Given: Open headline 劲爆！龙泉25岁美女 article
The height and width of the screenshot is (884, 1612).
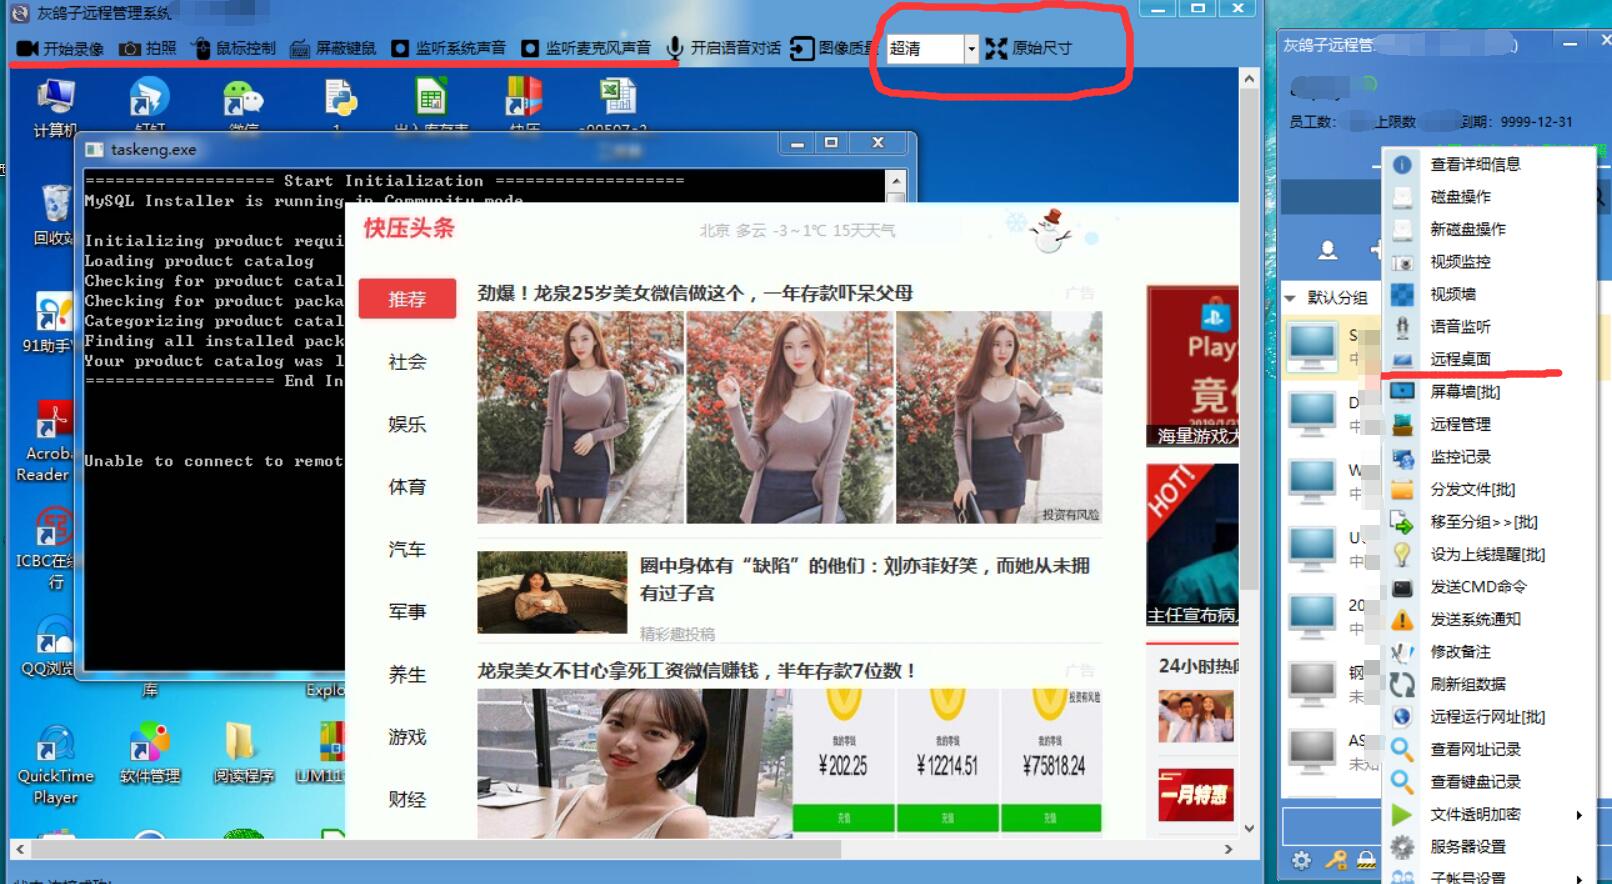Looking at the screenshot, I should pos(695,293).
